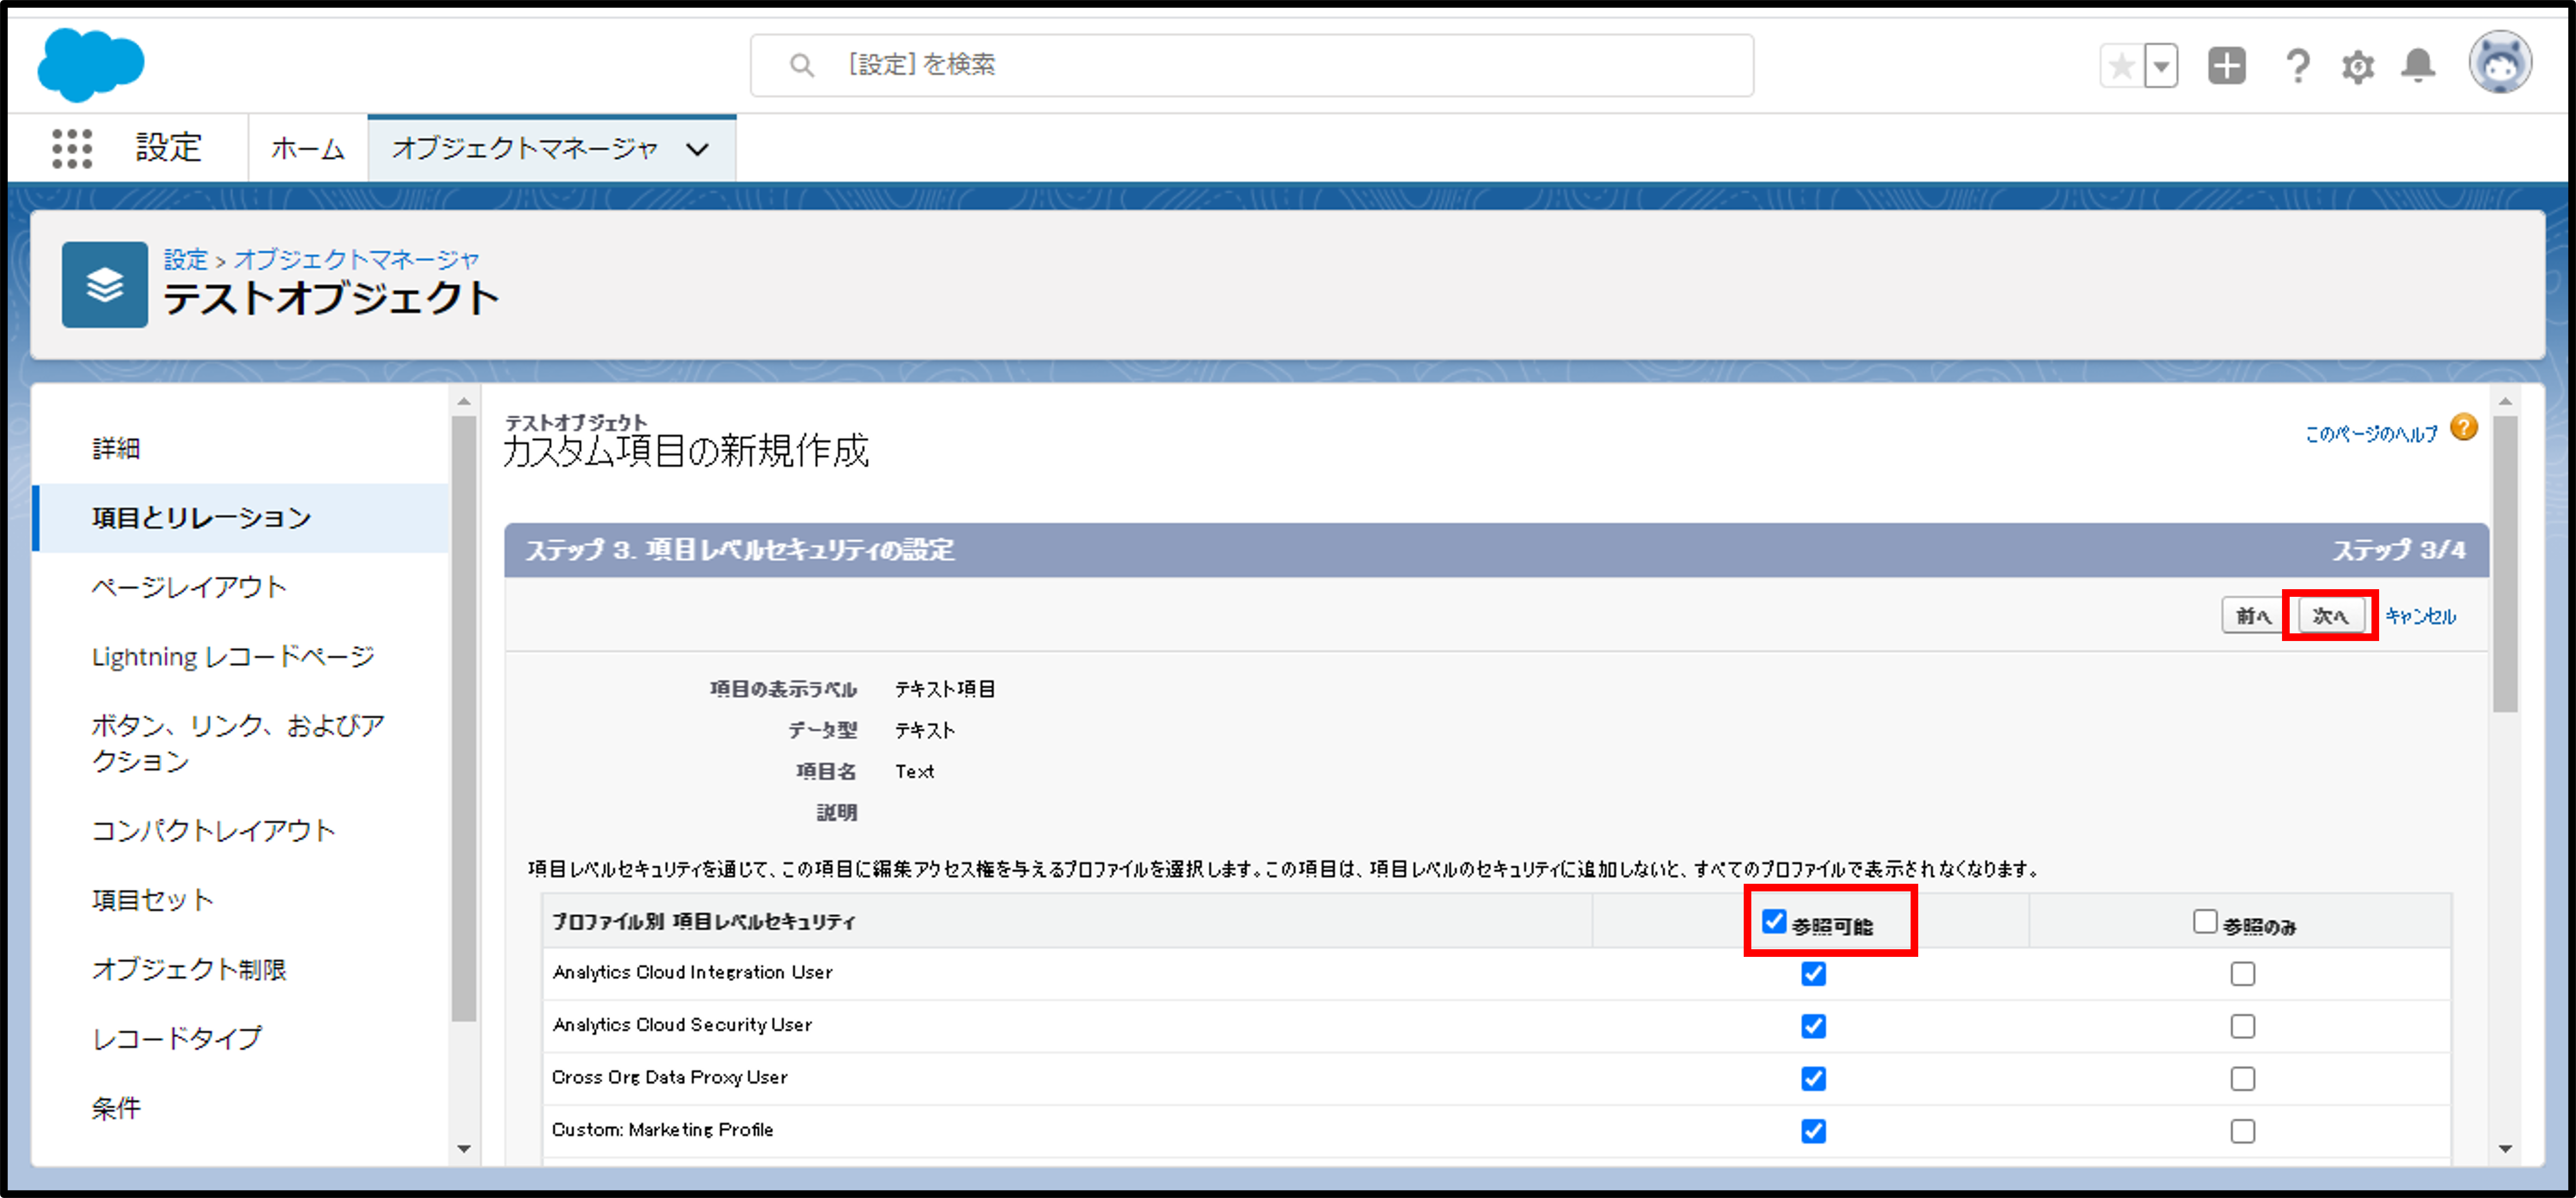
Task: Expand the オブジェクトマネージャ tab chevron
Action: [x=697, y=149]
